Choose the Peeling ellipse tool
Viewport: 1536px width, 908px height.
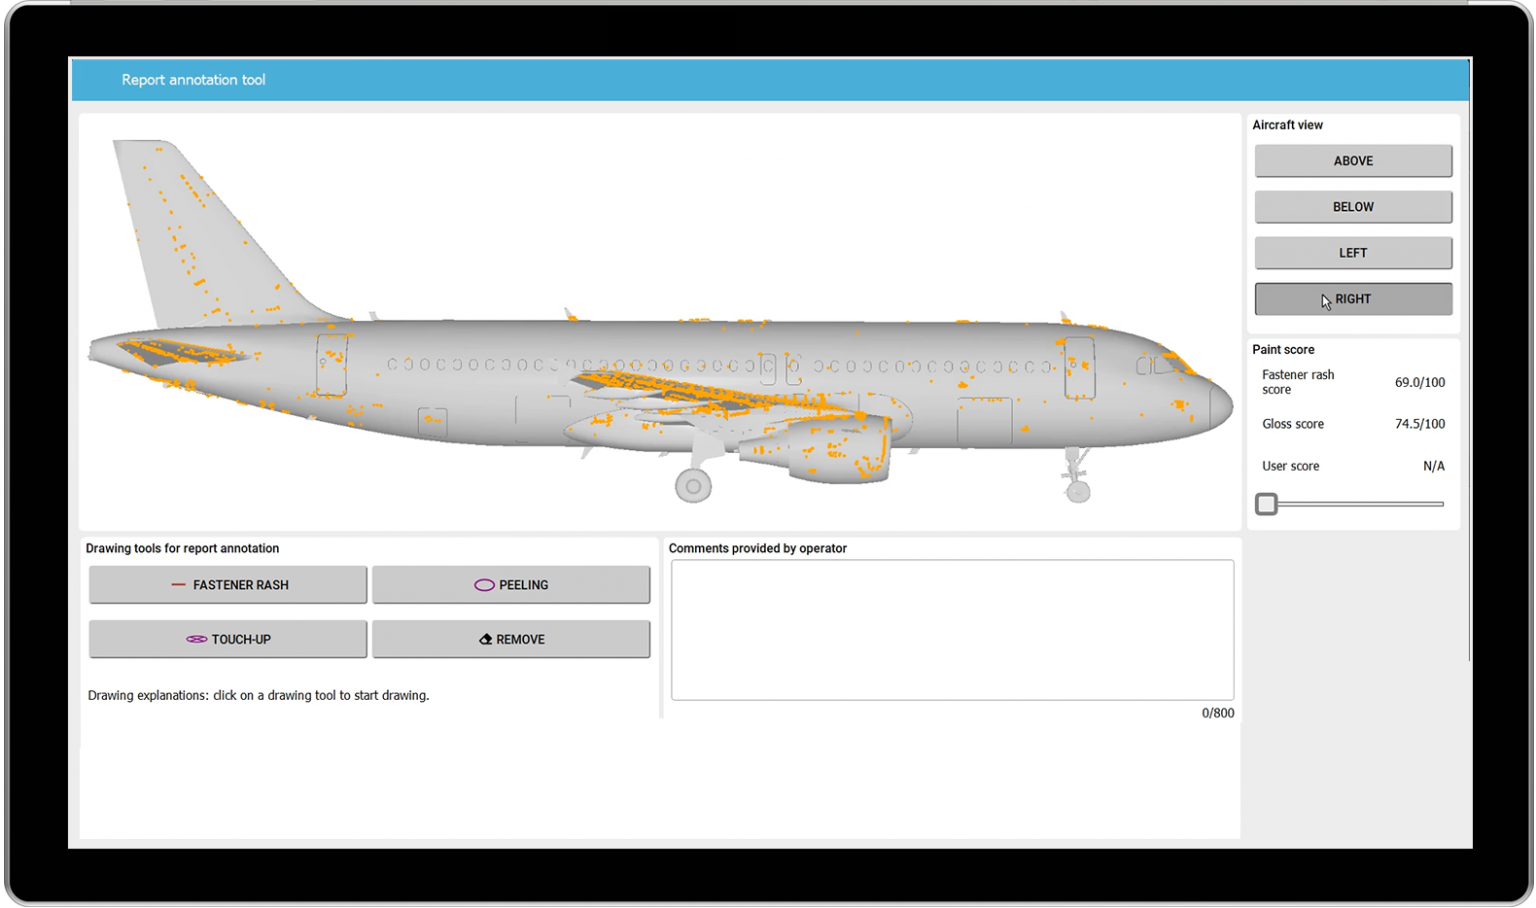(511, 585)
